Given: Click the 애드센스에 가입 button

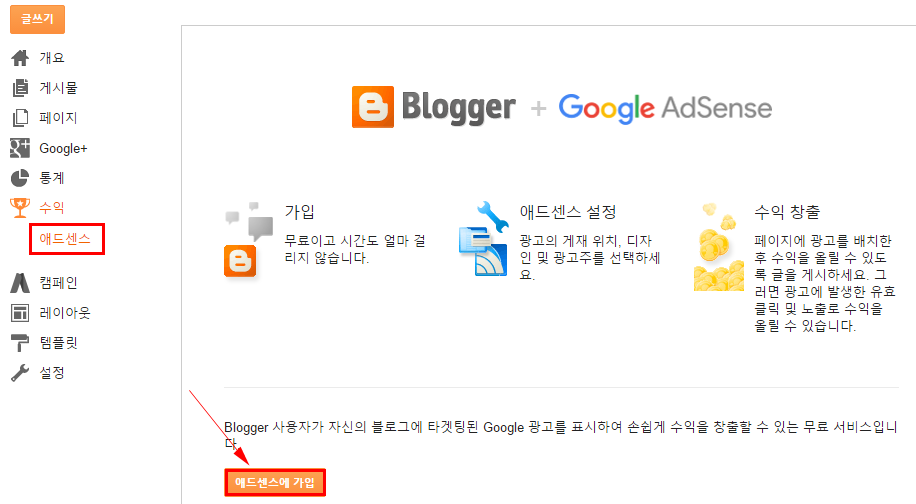Looking at the screenshot, I should (x=275, y=482).
